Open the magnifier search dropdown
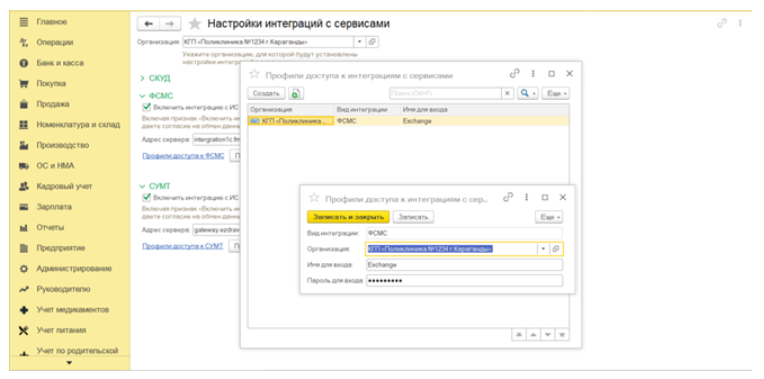764x379 pixels. 527,93
